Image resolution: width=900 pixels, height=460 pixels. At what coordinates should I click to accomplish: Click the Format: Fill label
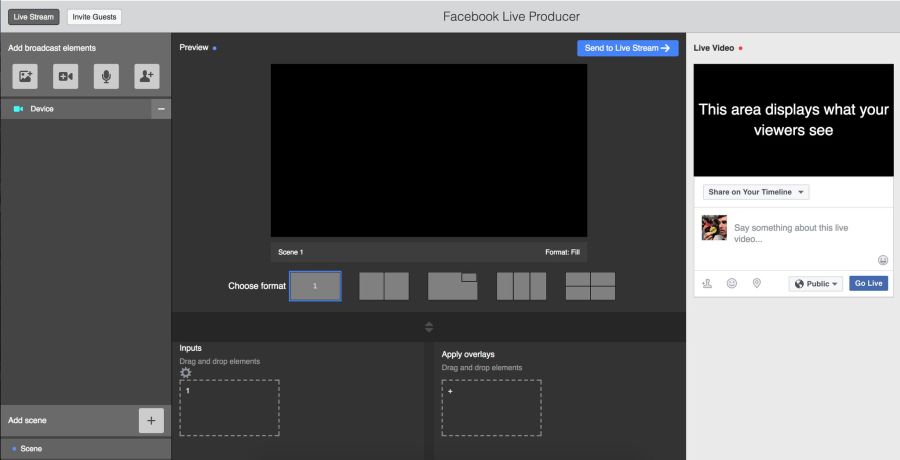[562, 252]
